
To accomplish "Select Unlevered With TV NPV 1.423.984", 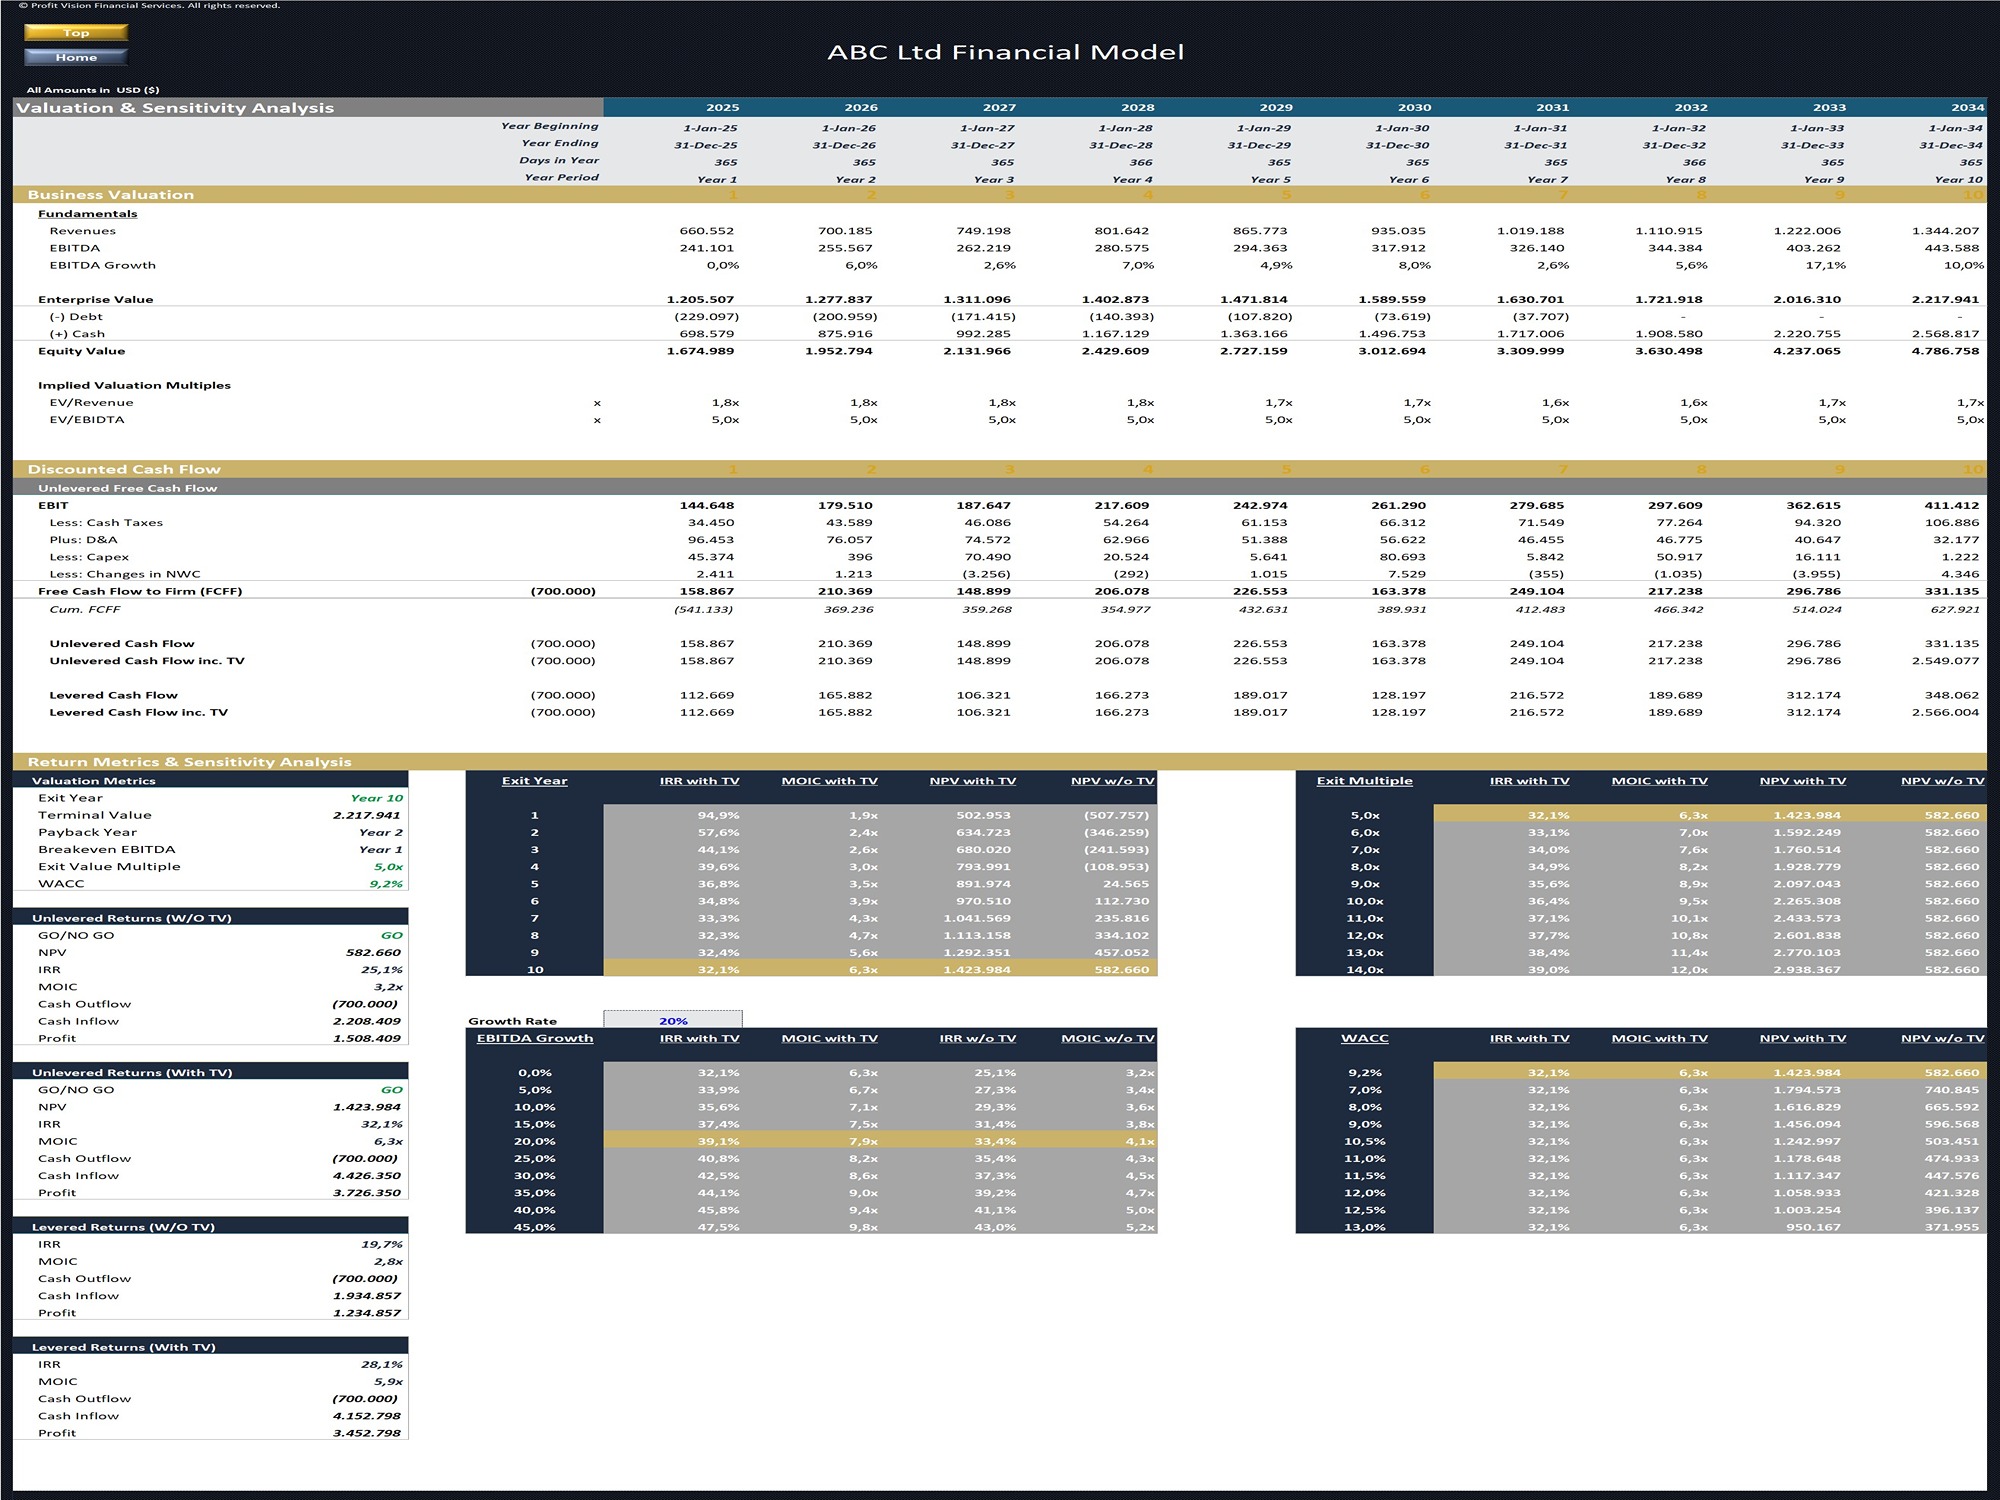I will 366,1107.
